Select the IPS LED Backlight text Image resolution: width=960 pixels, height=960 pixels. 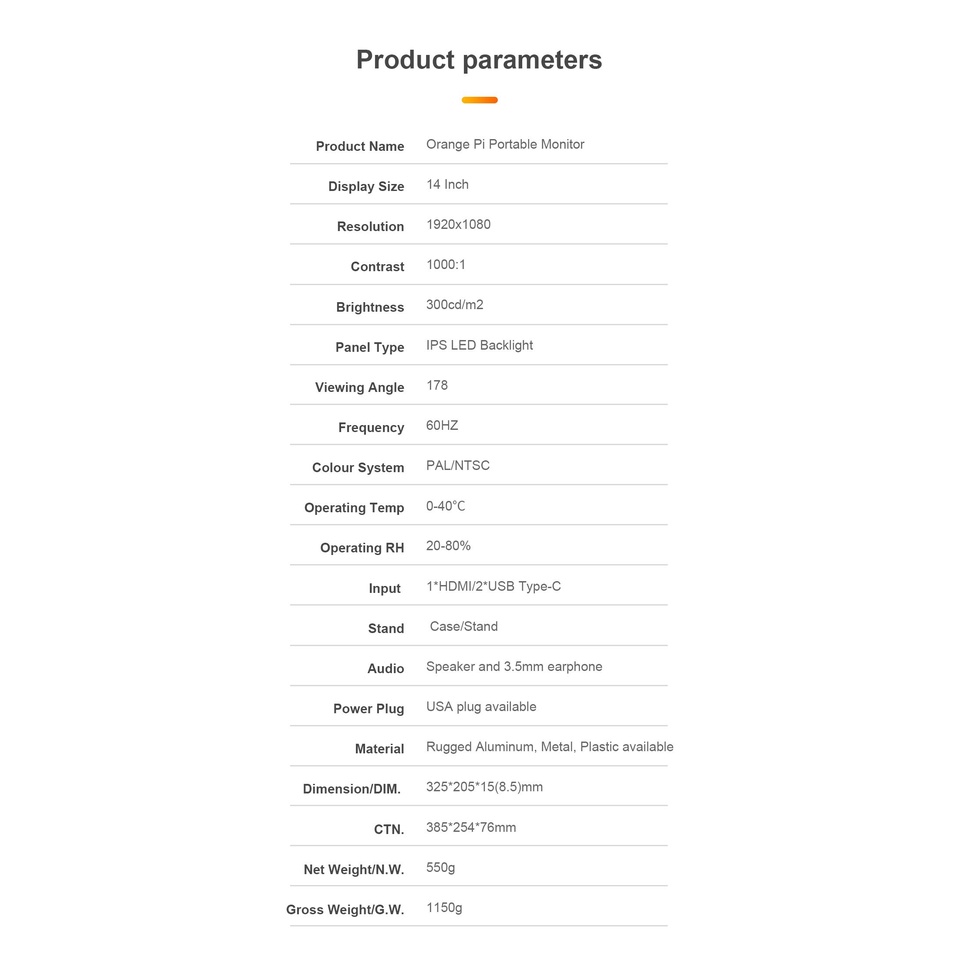pyautogui.click(x=479, y=345)
